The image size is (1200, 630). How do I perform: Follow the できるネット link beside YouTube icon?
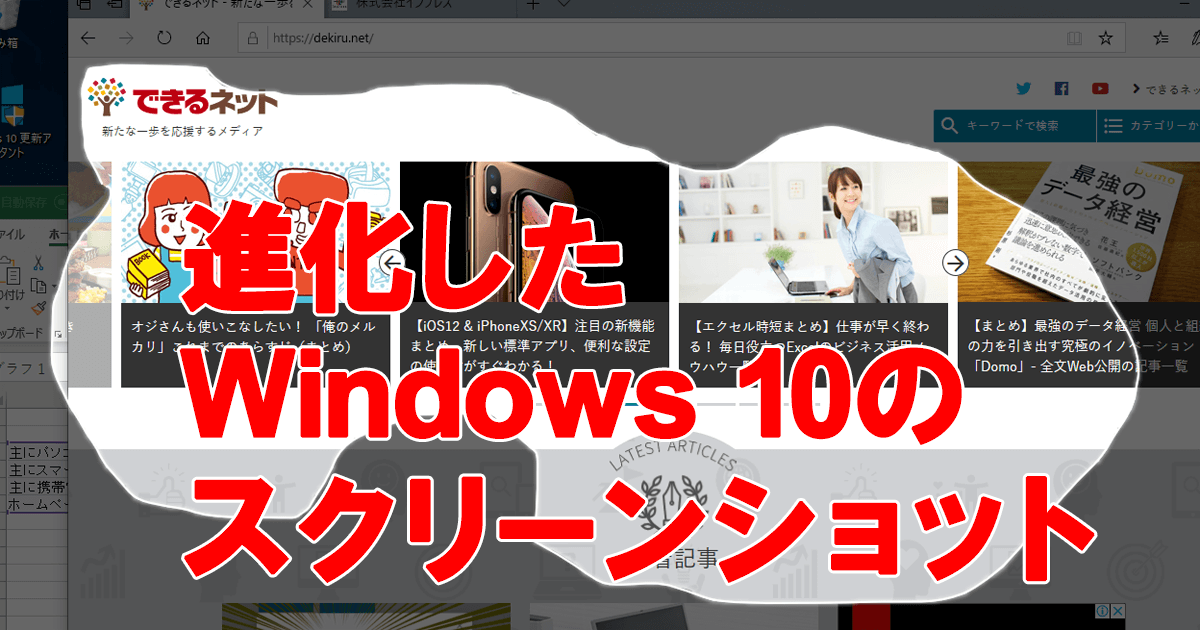tap(1166, 89)
